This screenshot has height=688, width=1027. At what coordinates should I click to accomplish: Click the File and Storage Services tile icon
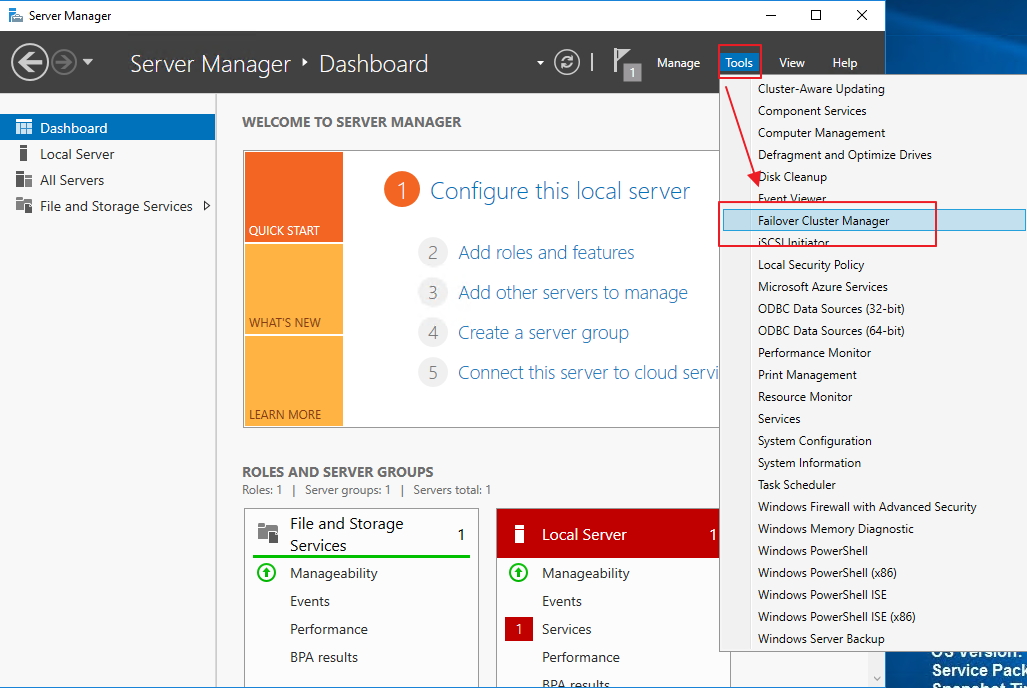pyautogui.click(x=268, y=533)
